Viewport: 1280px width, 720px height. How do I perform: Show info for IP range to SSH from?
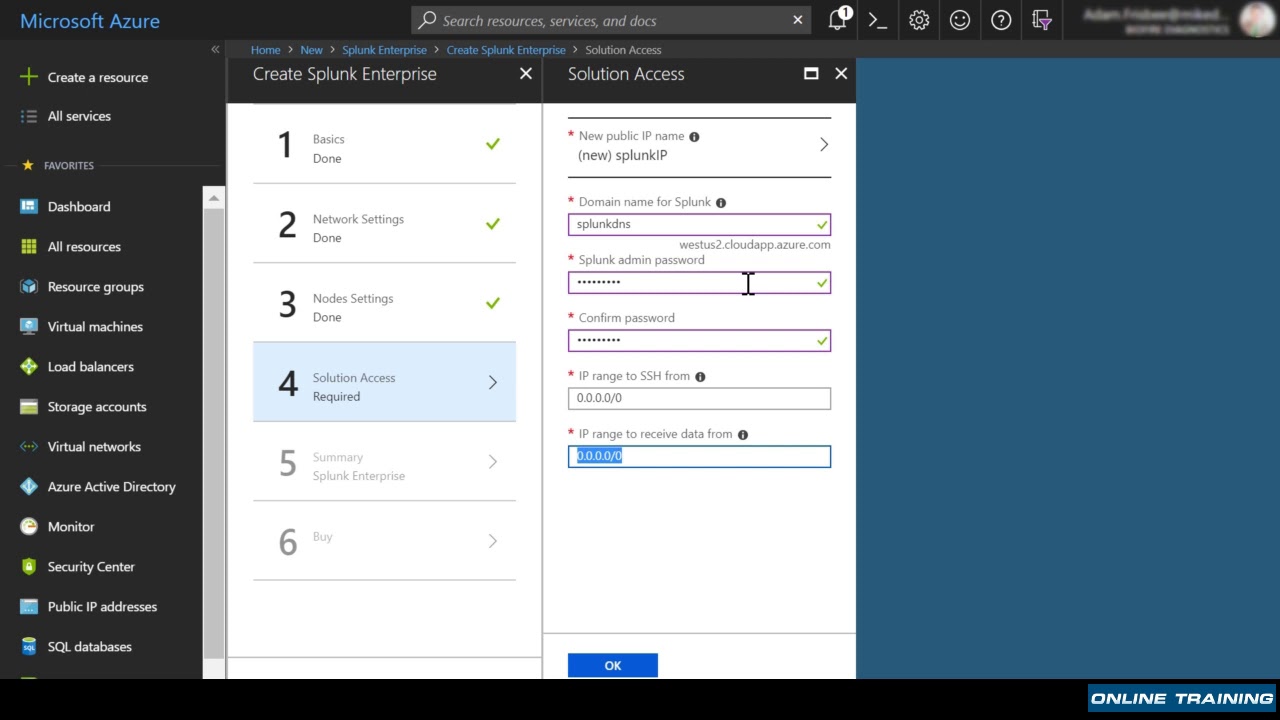pyautogui.click(x=700, y=376)
